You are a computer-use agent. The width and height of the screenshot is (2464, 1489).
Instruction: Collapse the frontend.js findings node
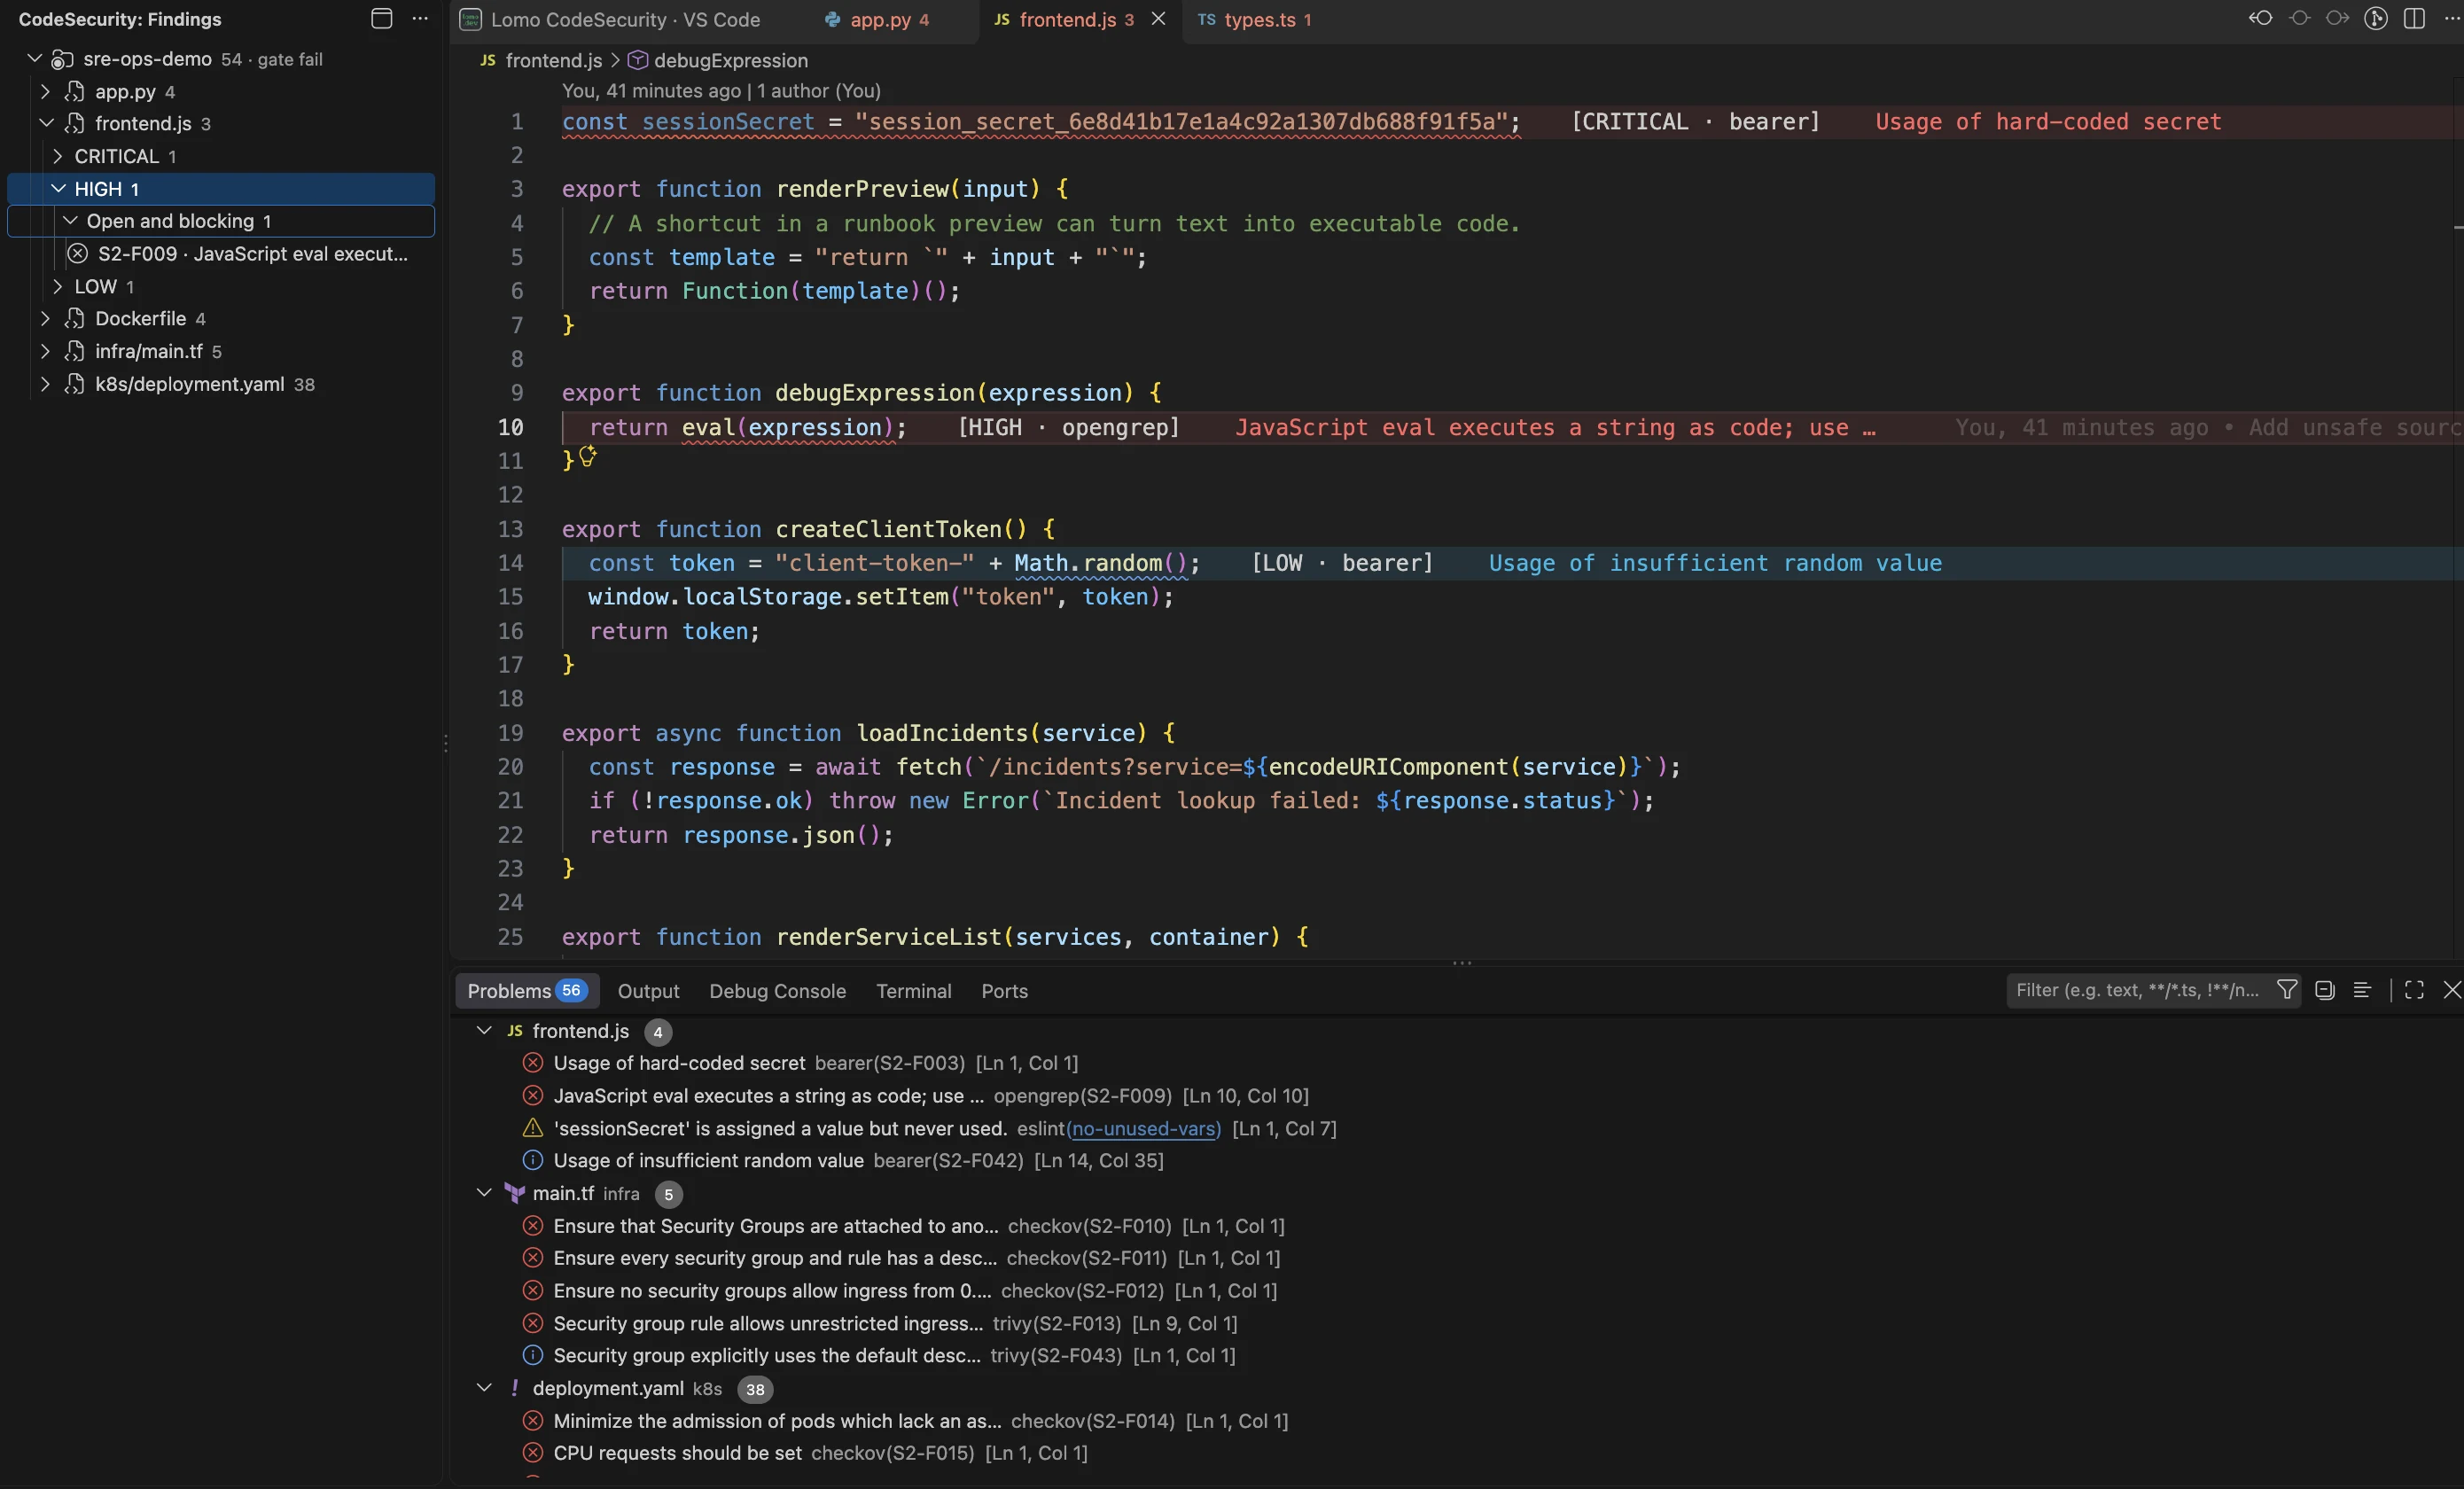click(45, 123)
